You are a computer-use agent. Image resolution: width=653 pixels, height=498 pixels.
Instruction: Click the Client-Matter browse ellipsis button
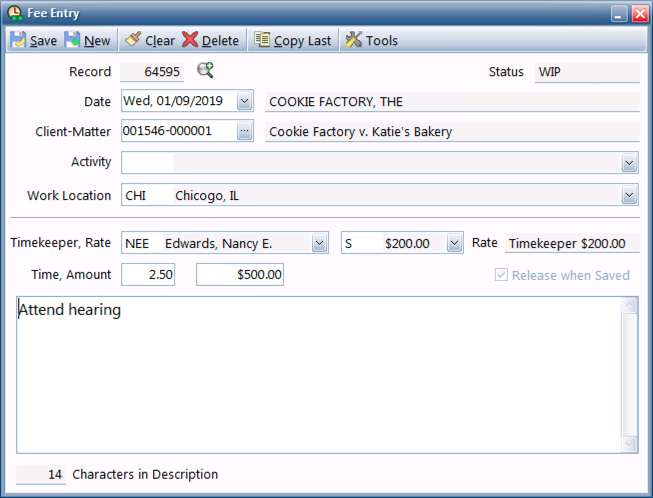pyautogui.click(x=245, y=132)
